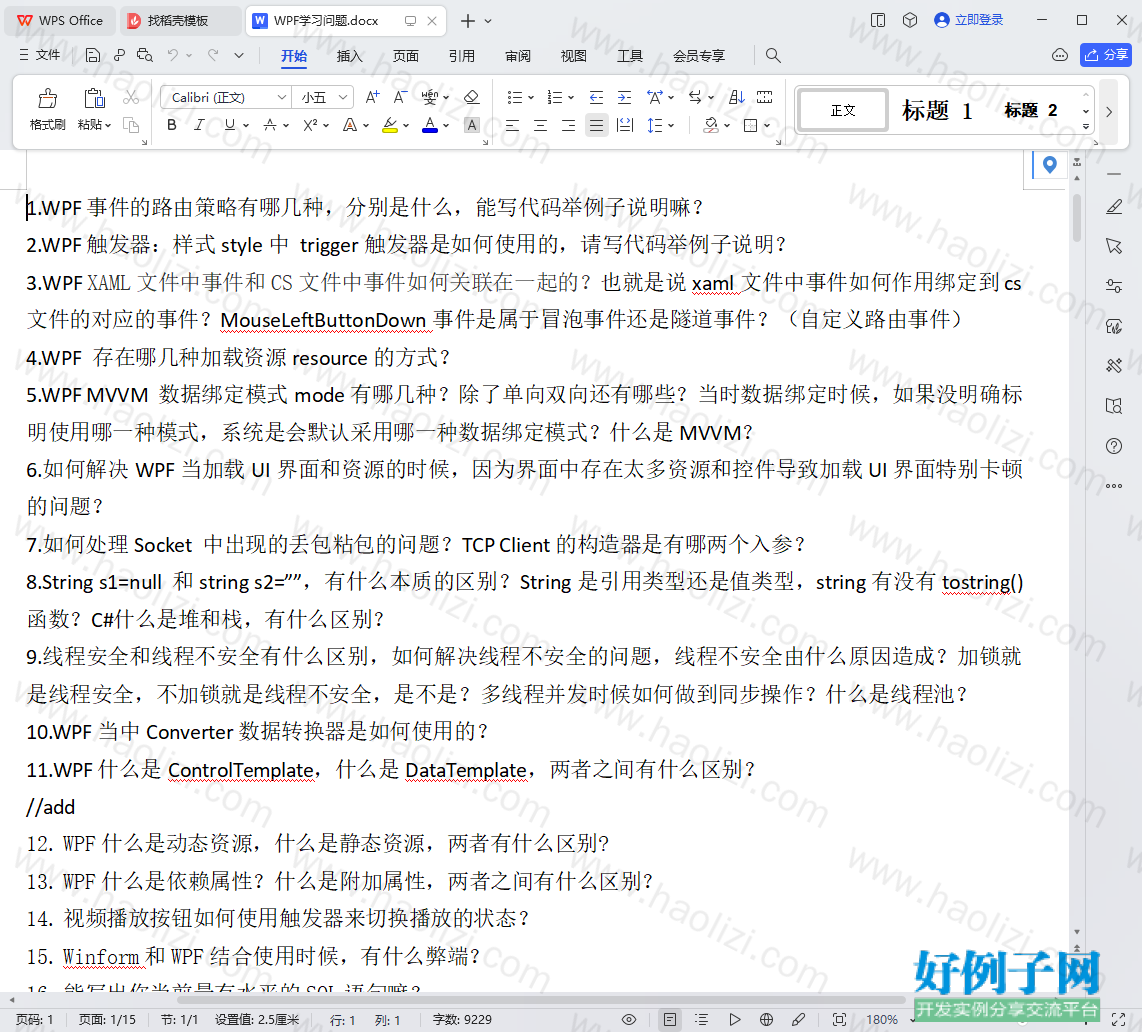Click the Print Preview icon in quick toolbar
Viewport: 1142px width, 1032px height.
(145, 55)
